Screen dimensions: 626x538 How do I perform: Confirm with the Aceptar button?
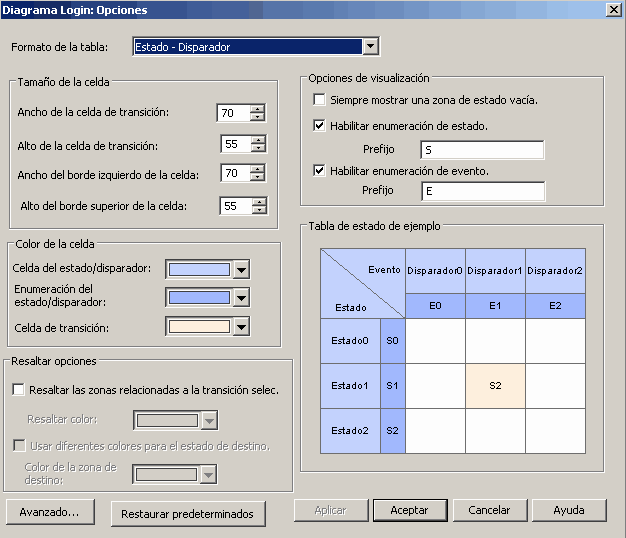[x=410, y=510]
